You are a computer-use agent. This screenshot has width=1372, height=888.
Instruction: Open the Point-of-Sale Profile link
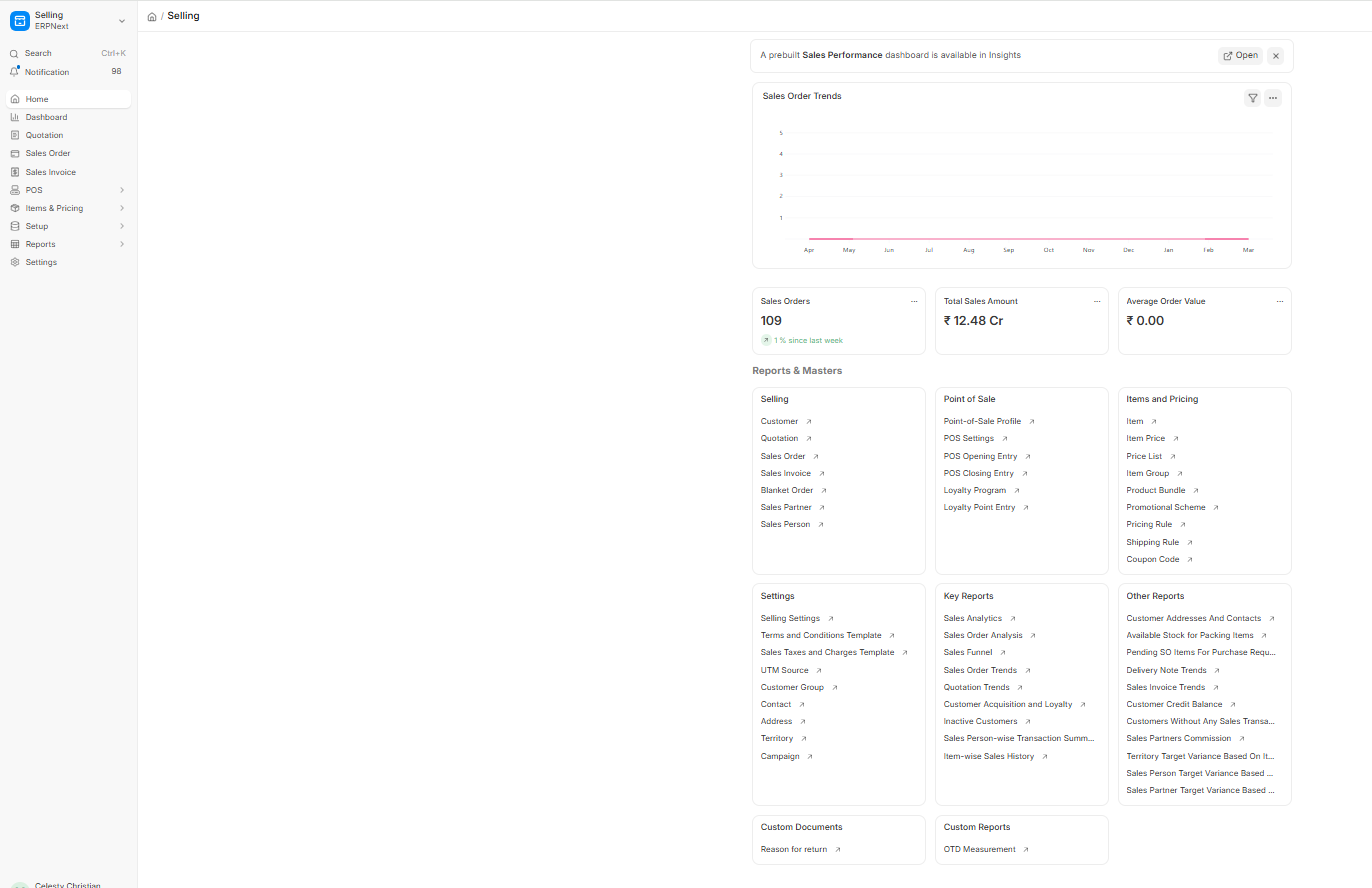pos(982,422)
